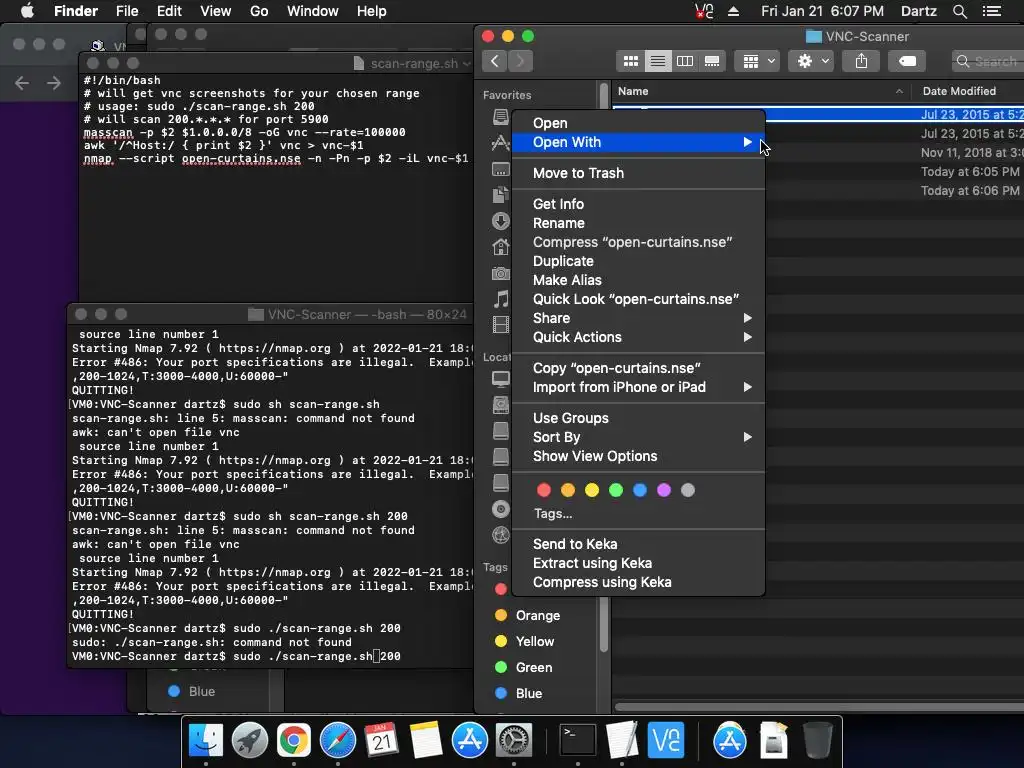Open the Apple menu
The height and width of the screenshot is (768, 1024).
coord(27,11)
